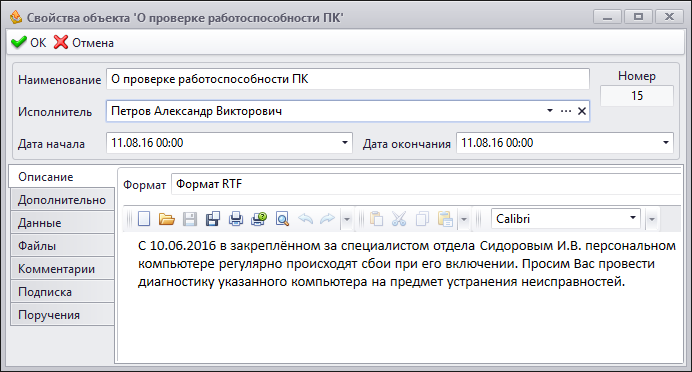Confirm changes with the OK button
The image size is (692, 372).
point(29,43)
